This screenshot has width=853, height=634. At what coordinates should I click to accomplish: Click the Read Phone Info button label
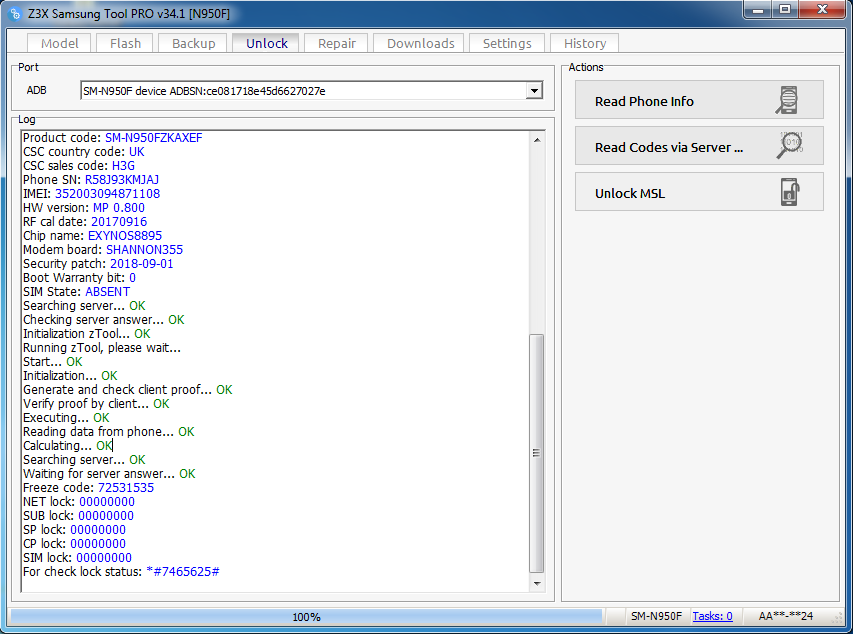click(x=644, y=101)
